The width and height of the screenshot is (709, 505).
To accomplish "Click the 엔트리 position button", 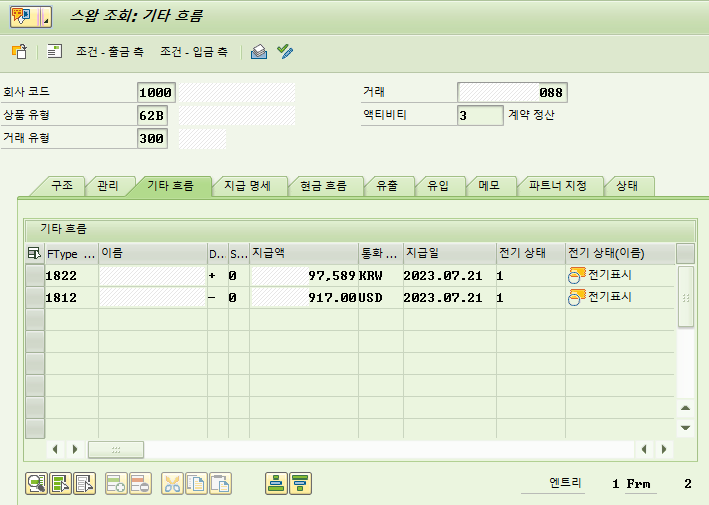I will 553,483.
